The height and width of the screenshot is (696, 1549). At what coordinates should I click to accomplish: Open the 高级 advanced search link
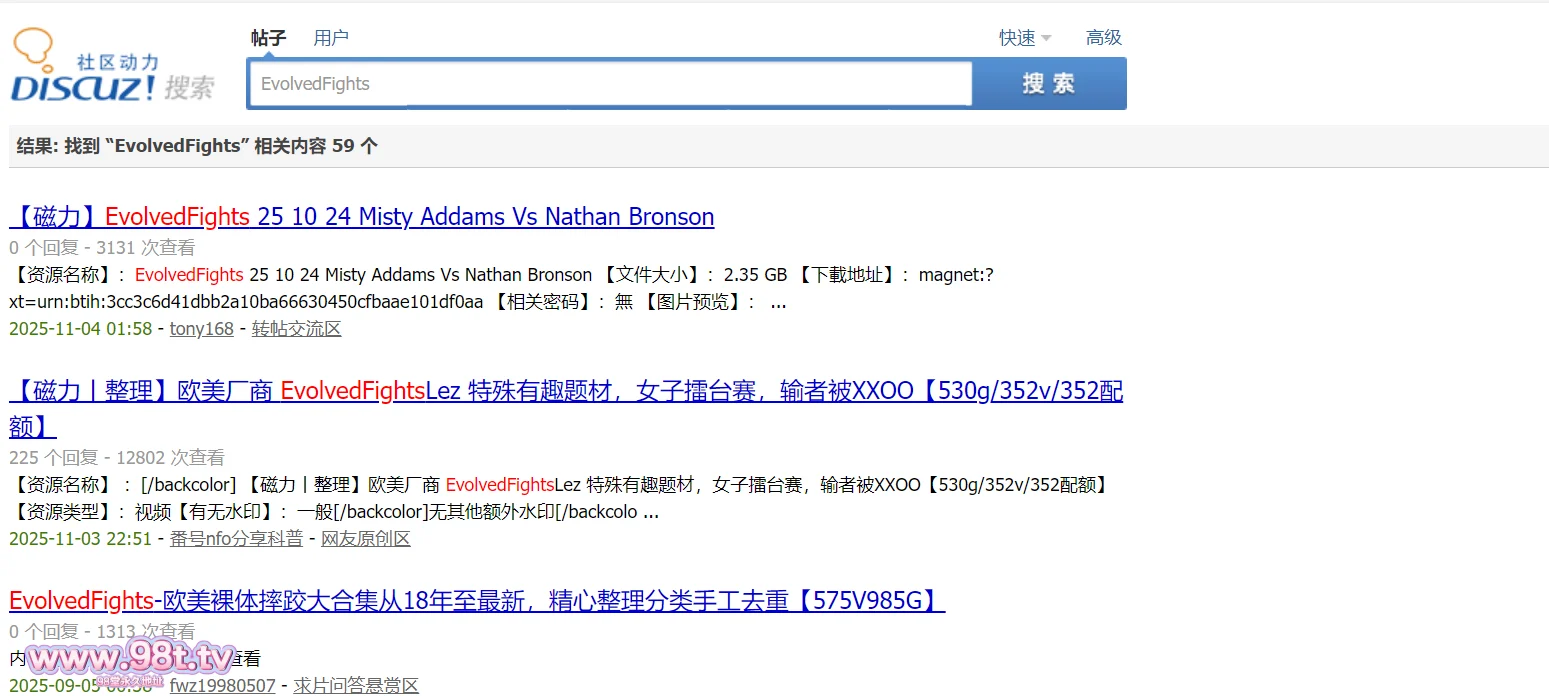pyautogui.click(x=1104, y=38)
